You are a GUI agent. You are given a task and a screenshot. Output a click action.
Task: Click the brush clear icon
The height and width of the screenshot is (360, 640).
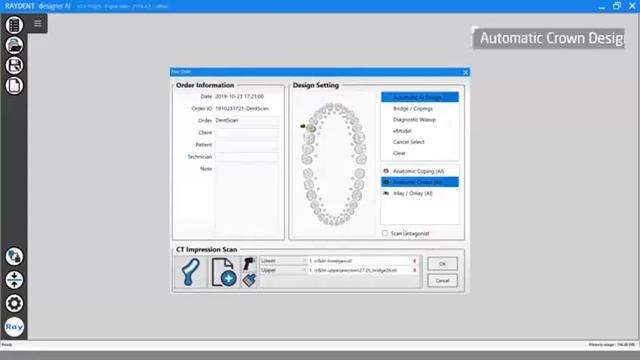tap(249, 280)
